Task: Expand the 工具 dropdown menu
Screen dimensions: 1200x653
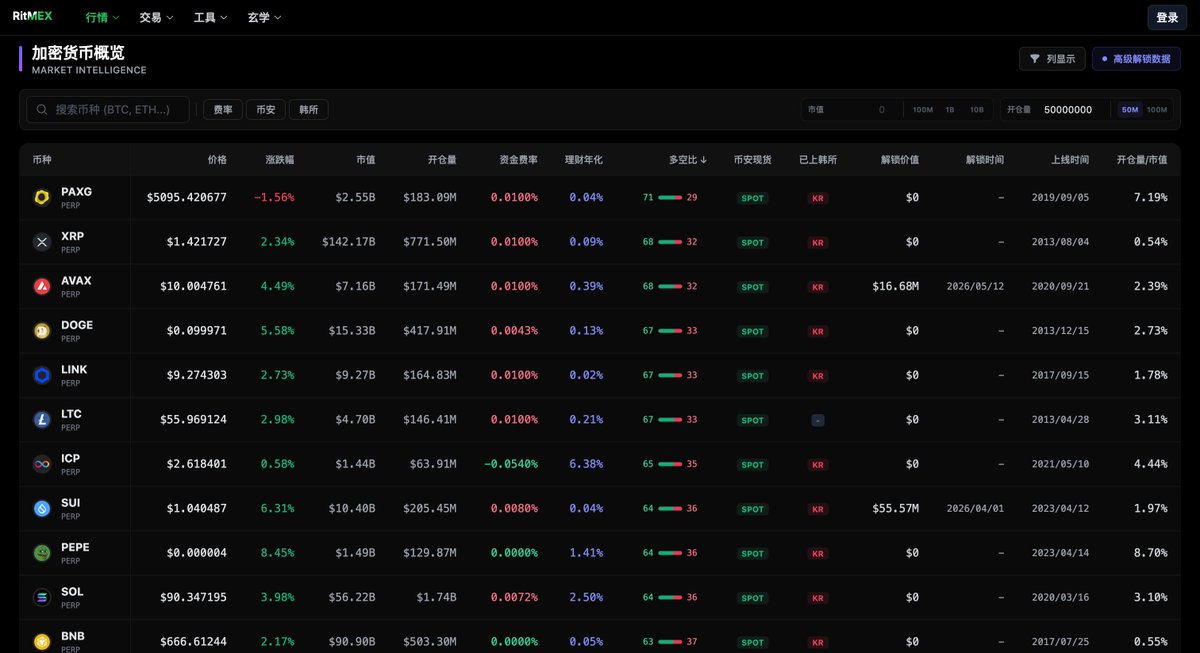Action: point(210,18)
